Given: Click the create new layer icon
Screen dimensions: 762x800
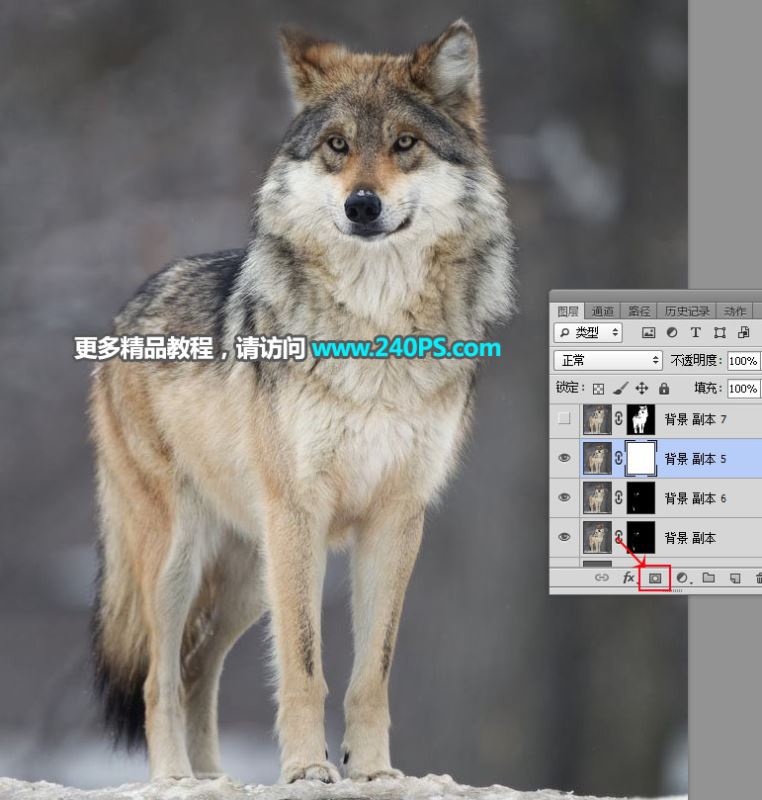Looking at the screenshot, I should (734, 578).
